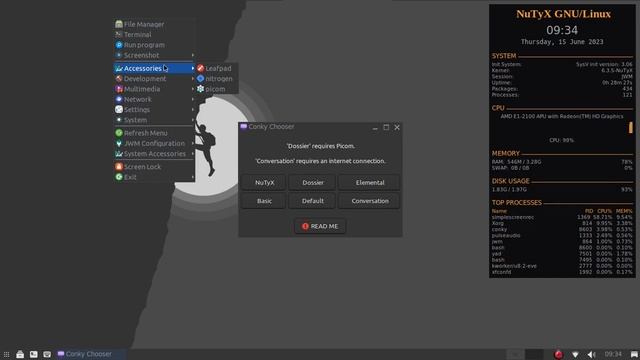Click the taskbar file manager launcher
Screen dimensions: 640x360
click(20, 354)
